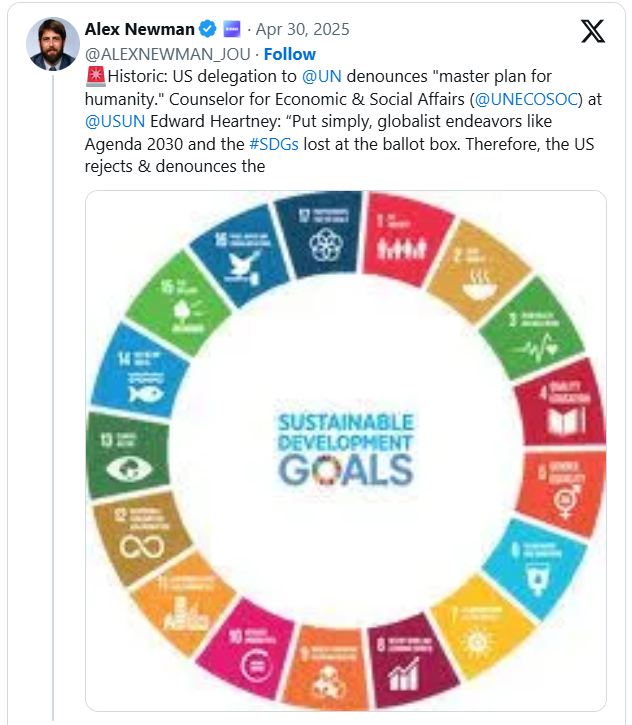Image resolution: width=632 pixels, height=725 pixels.
Task: Click the blue verified checkmark badge
Action: (x=208, y=29)
